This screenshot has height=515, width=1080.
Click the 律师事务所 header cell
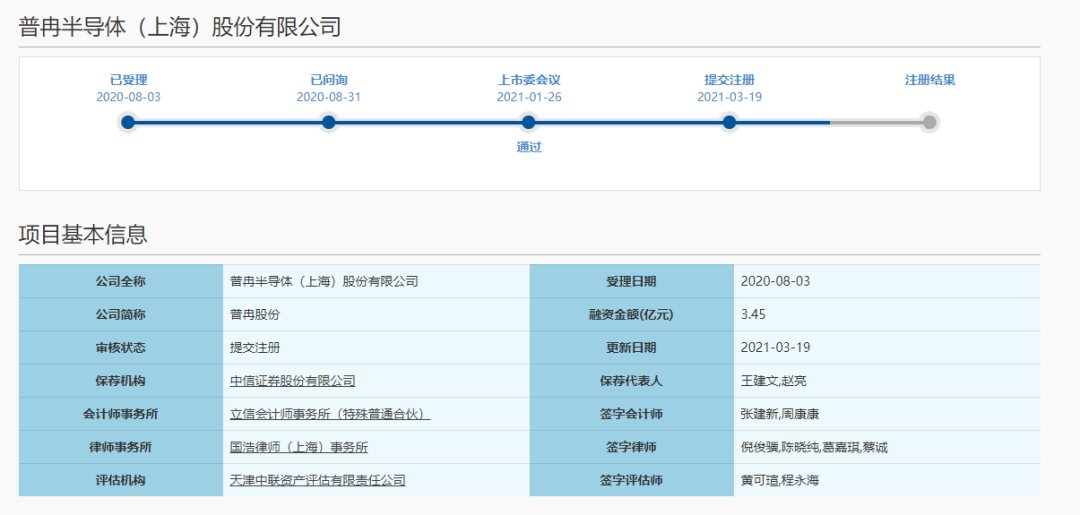(121, 447)
